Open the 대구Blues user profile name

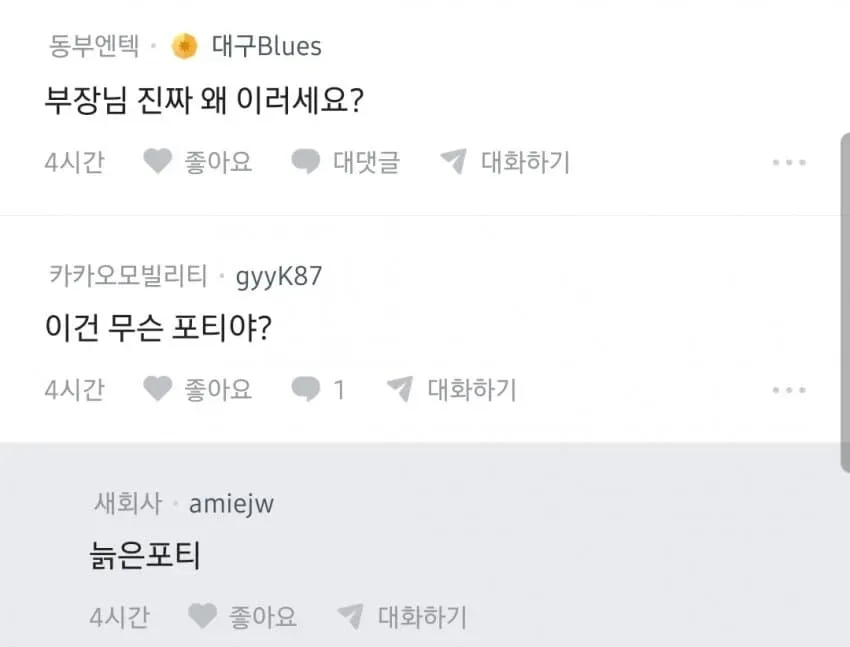click(x=266, y=46)
